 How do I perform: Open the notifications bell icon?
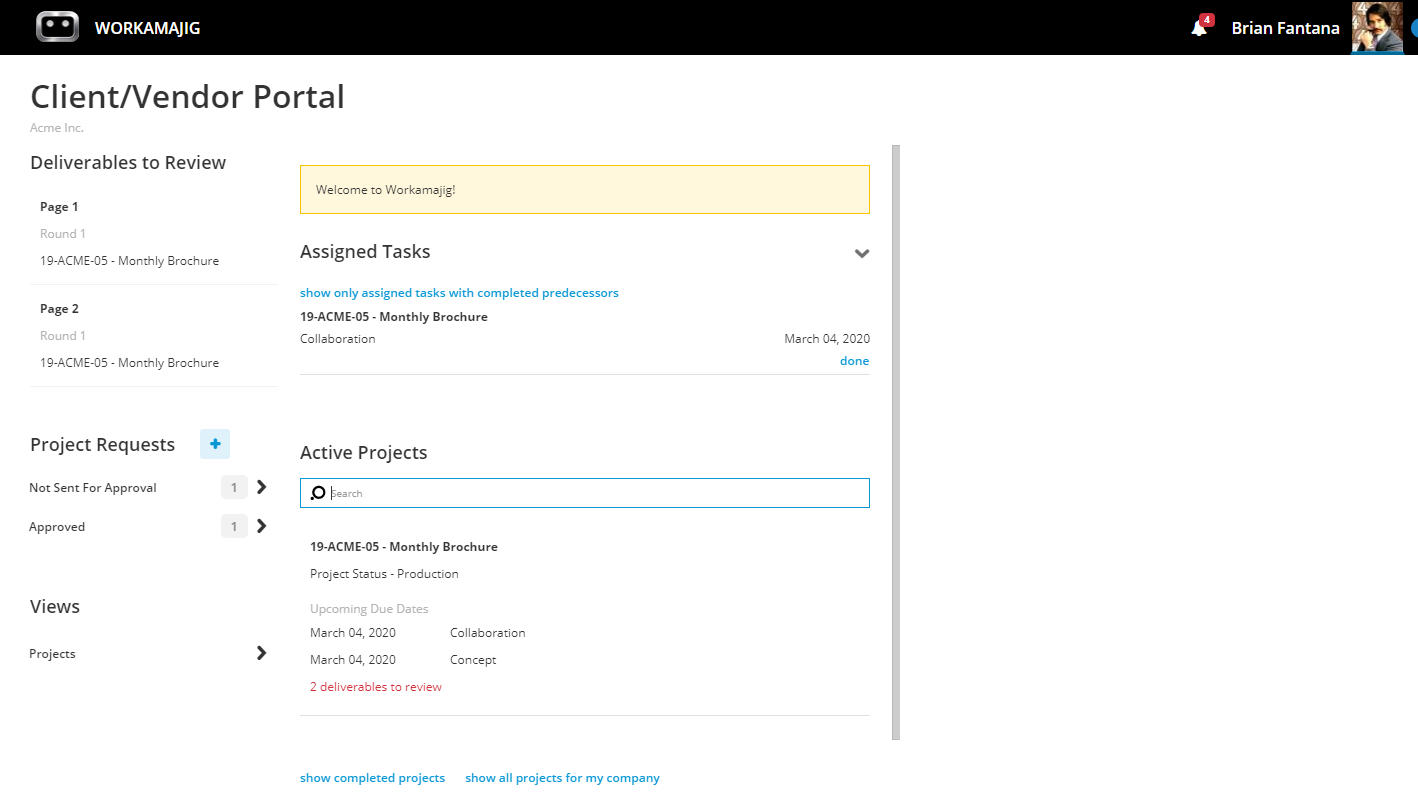[1199, 28]
